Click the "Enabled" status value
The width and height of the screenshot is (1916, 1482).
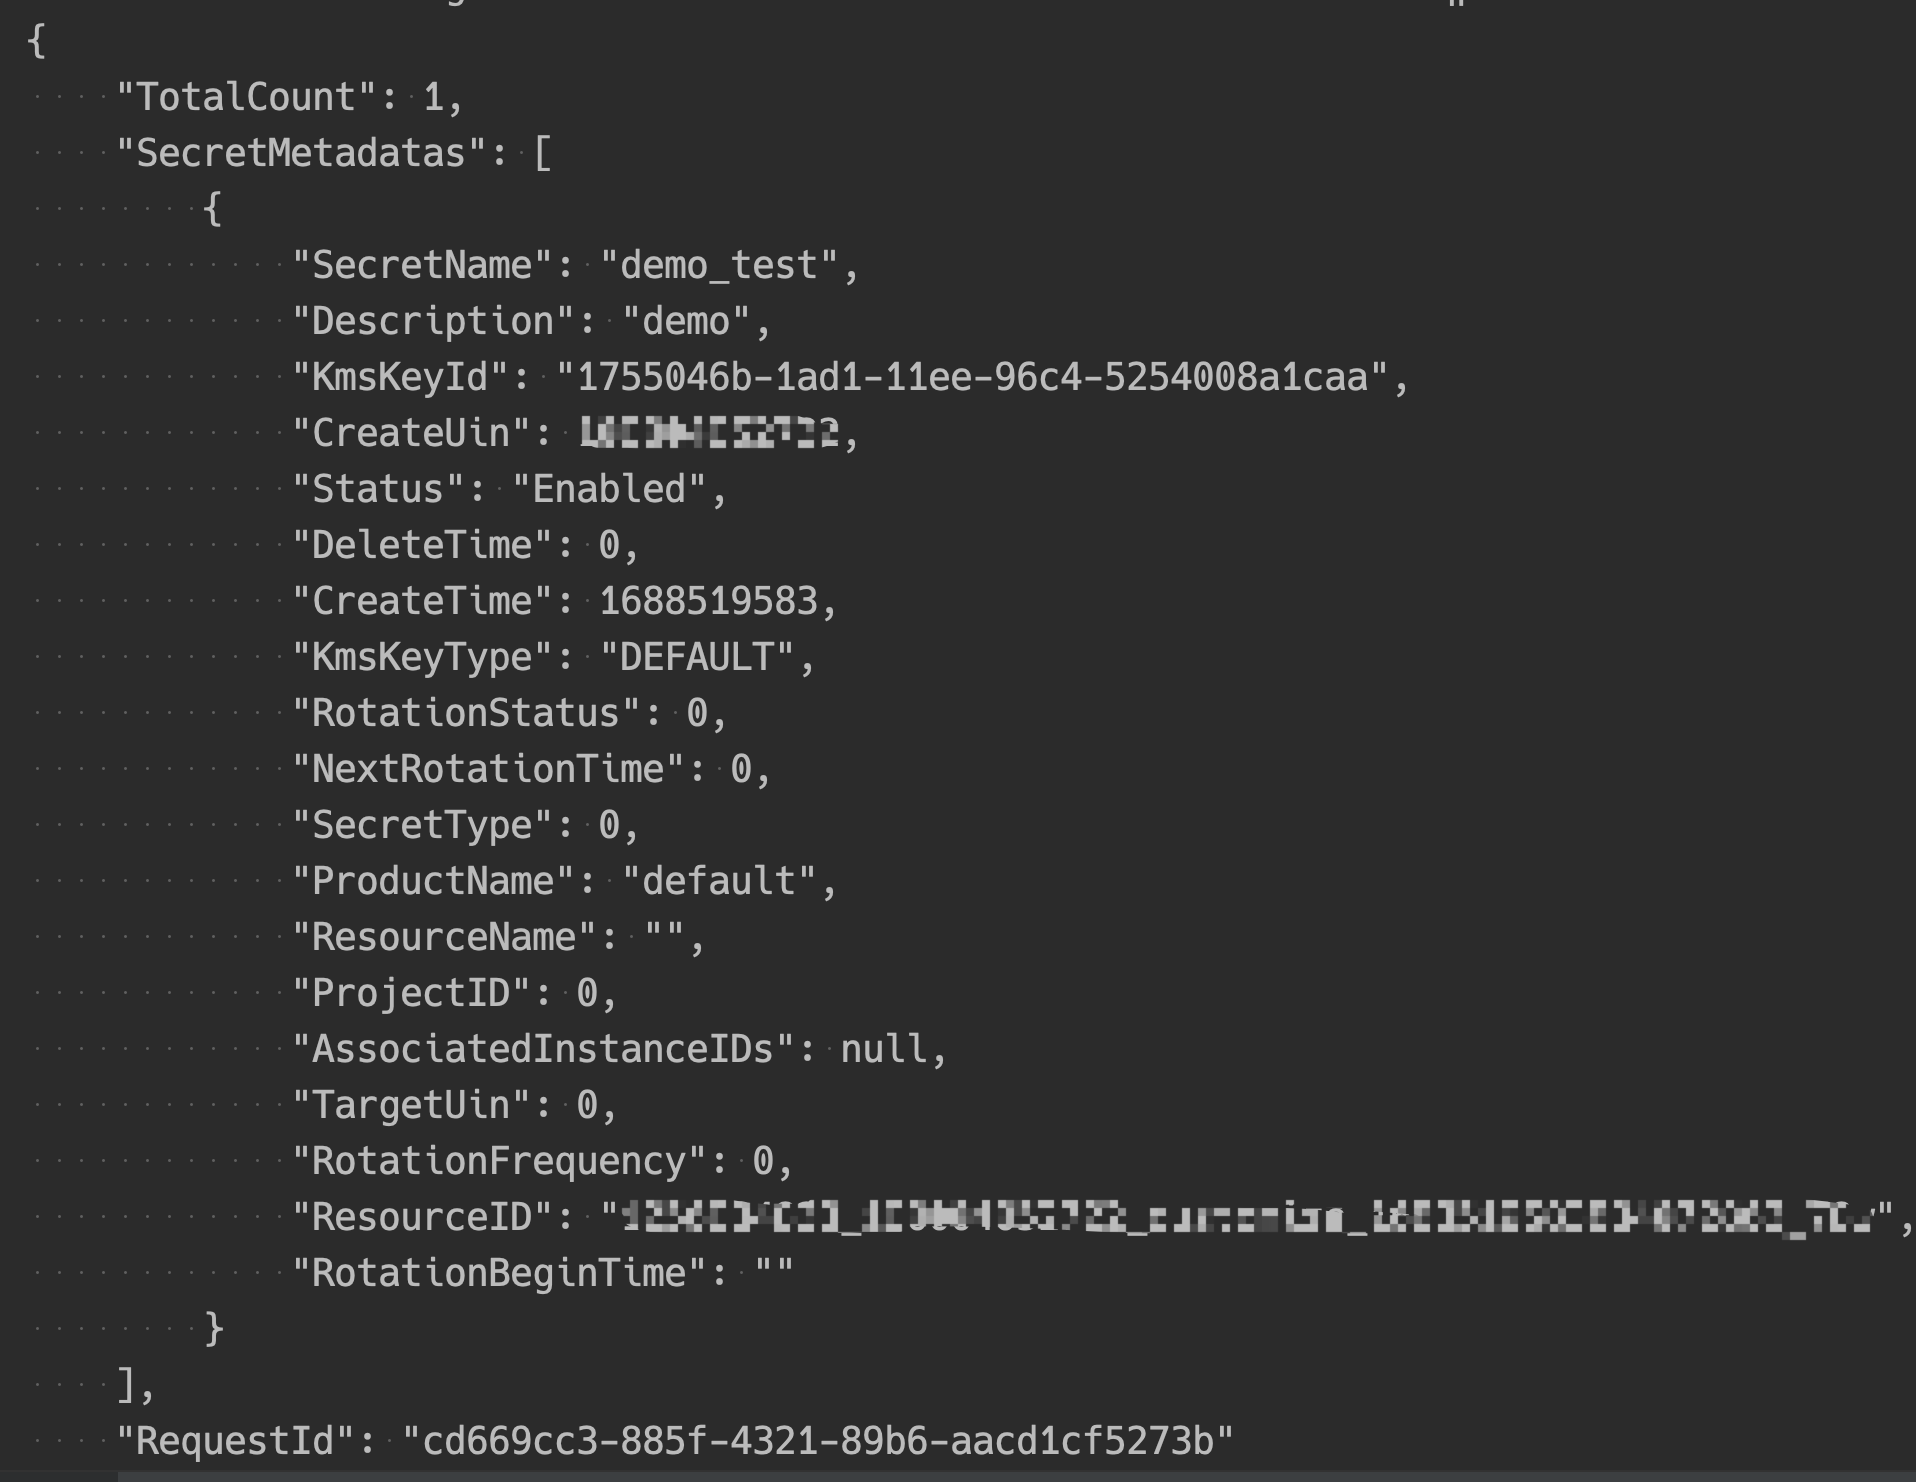609,490
